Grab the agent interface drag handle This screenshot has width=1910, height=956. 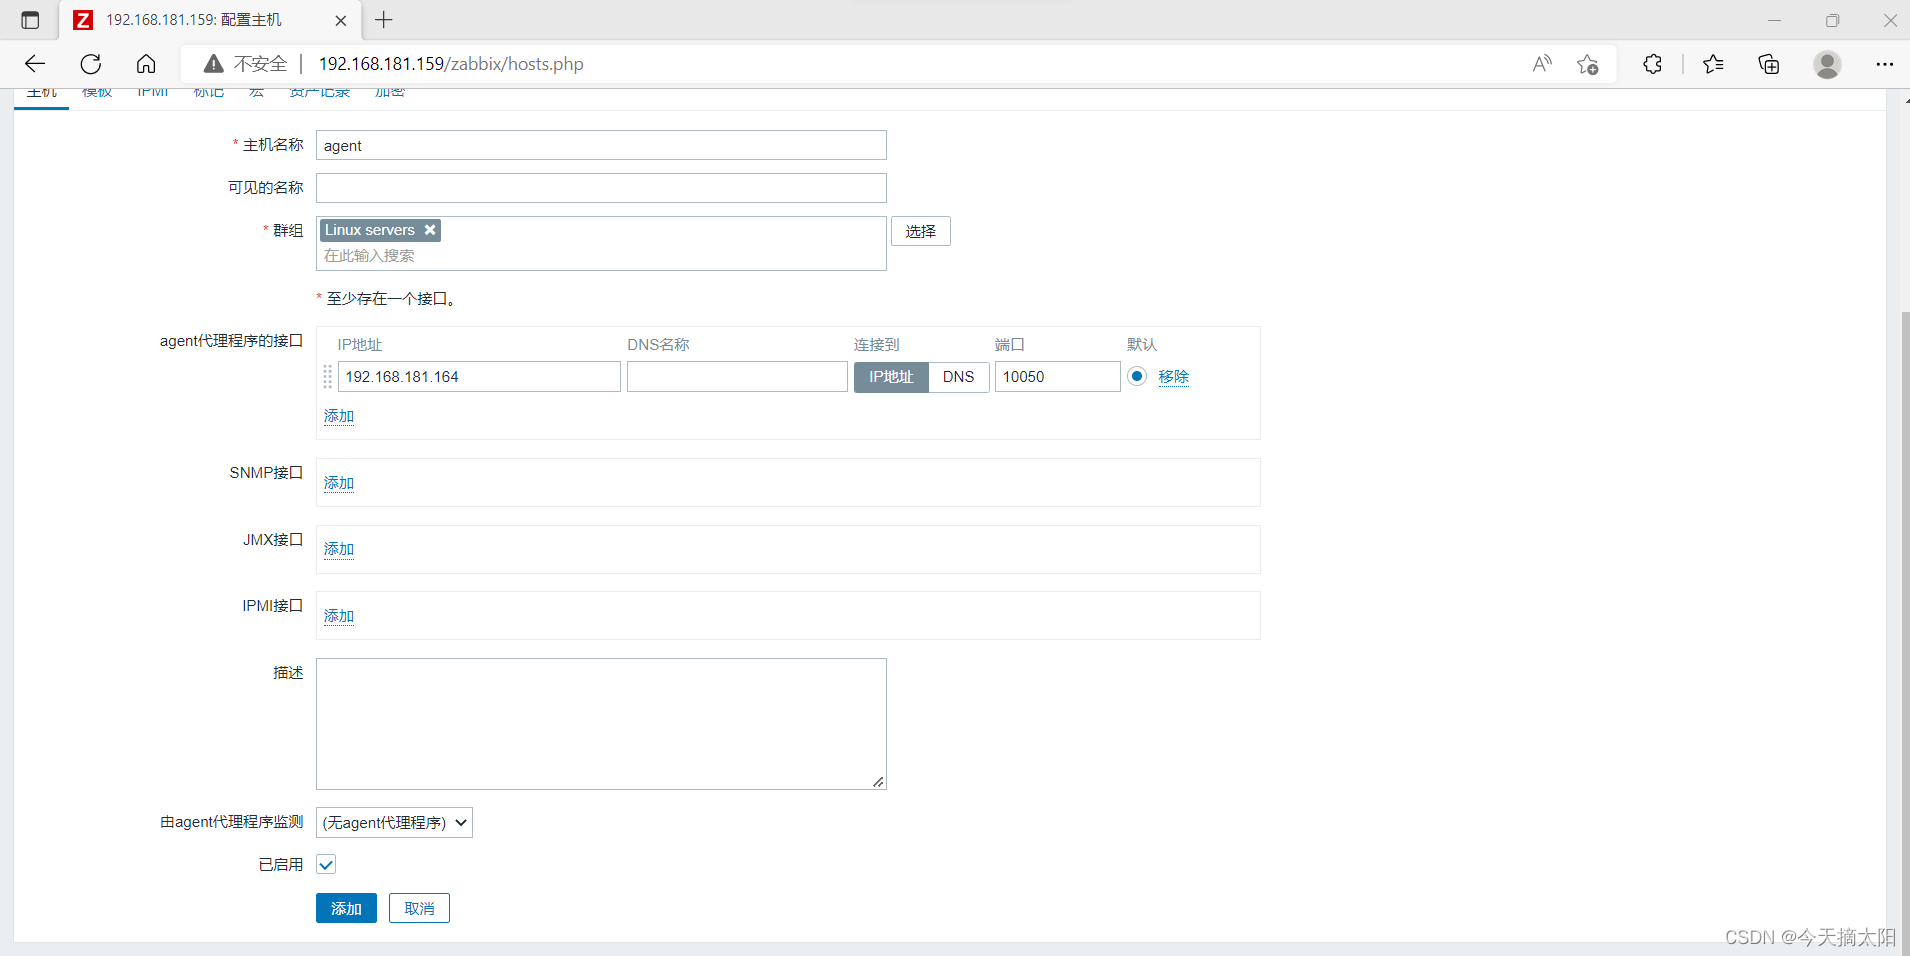point(328,377)
